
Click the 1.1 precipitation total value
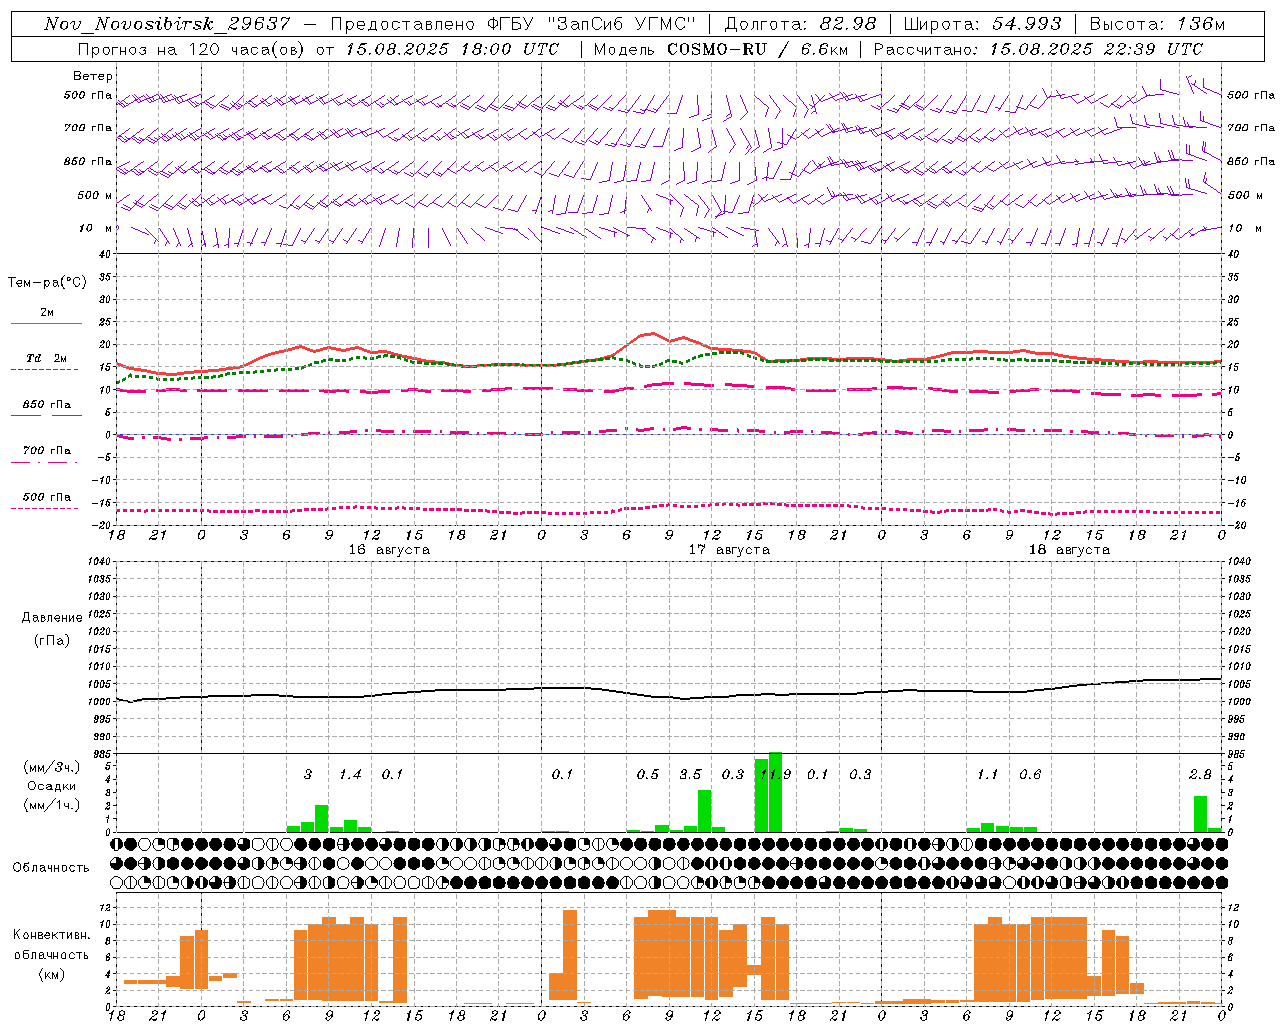coord(987,774)
